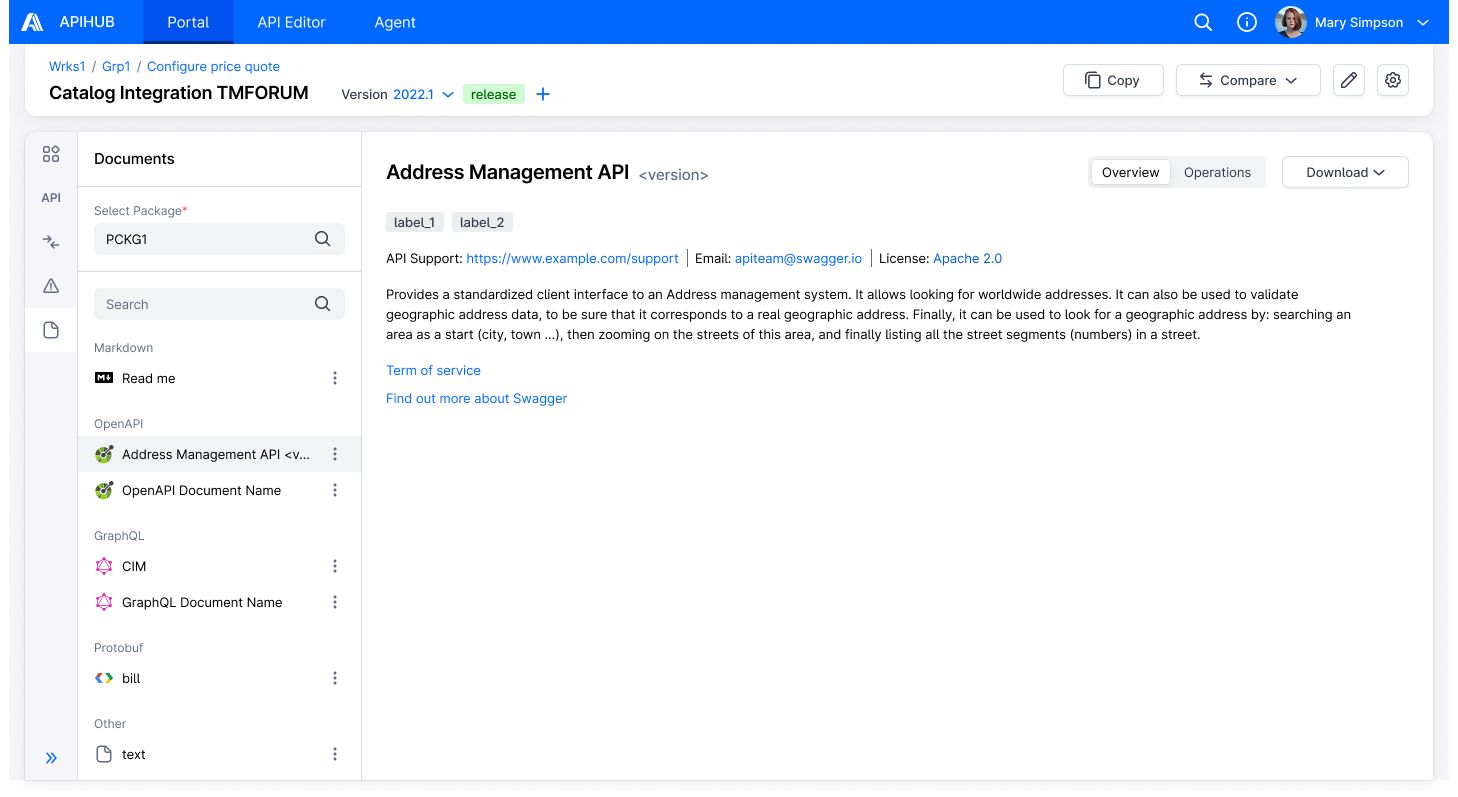Open options menu for CIM document
Screen dimensions: 1458x797
tap(335, 566)
